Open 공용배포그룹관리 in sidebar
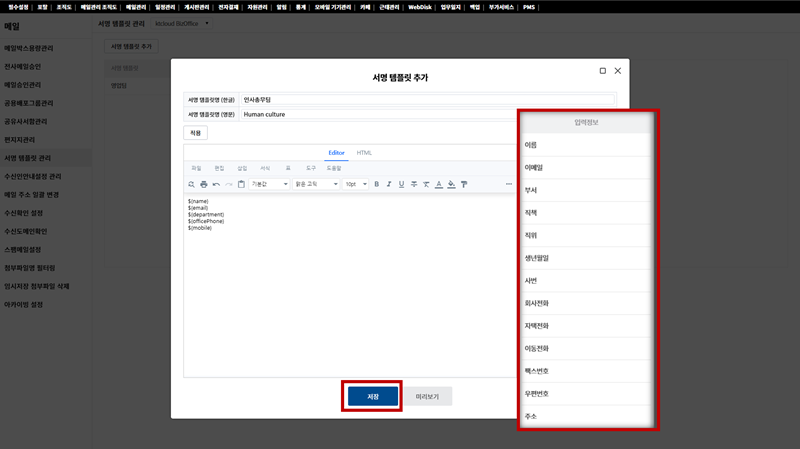The width and height of the screenshot is (800, 449). coord(29,103)
